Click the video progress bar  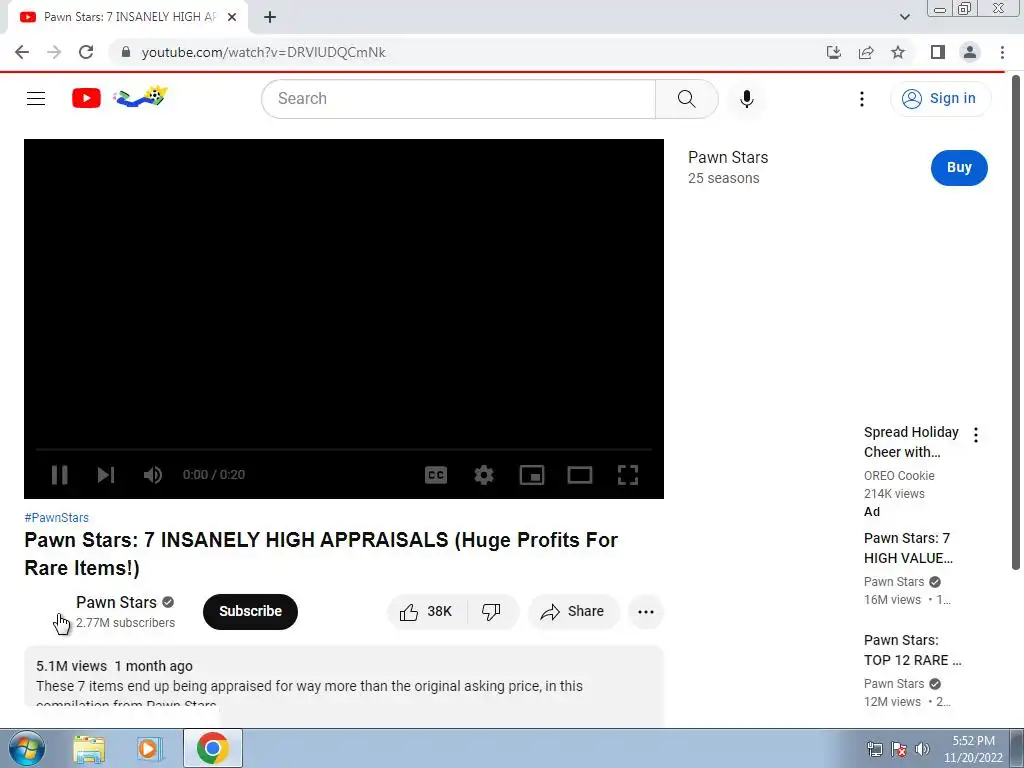[x=344, y=449]
